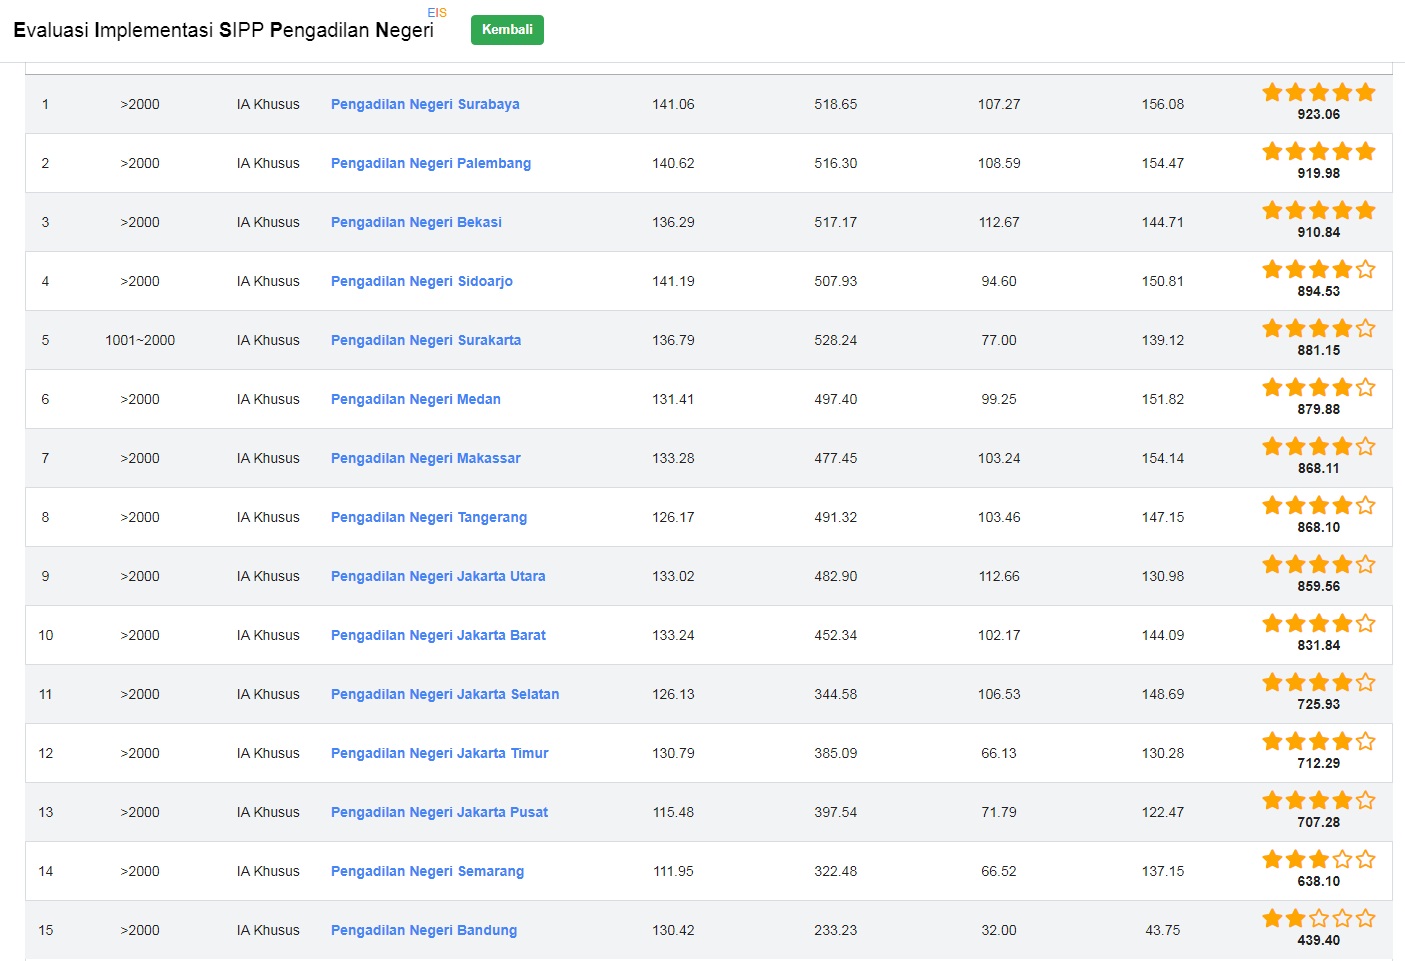Select Pengadilan Negeri Jakarta Pusat link
The image size is (1405, 961).
coord(439,812)
